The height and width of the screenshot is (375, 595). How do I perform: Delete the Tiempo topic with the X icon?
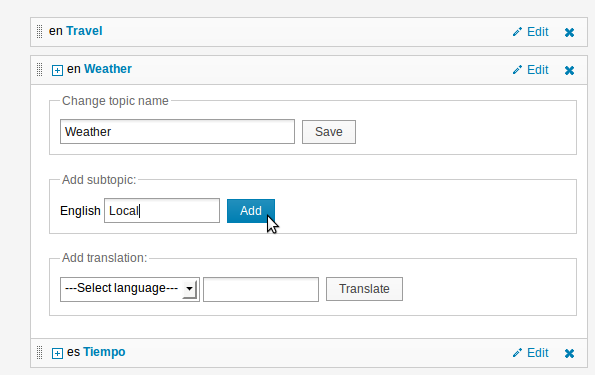(x=569, y=353)
